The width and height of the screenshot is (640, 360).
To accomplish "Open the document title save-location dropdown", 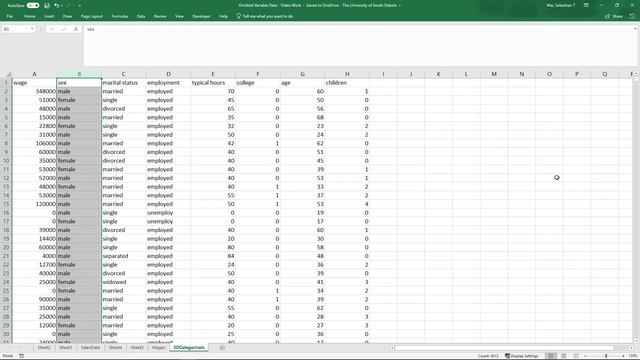I will tap(400, 5).
